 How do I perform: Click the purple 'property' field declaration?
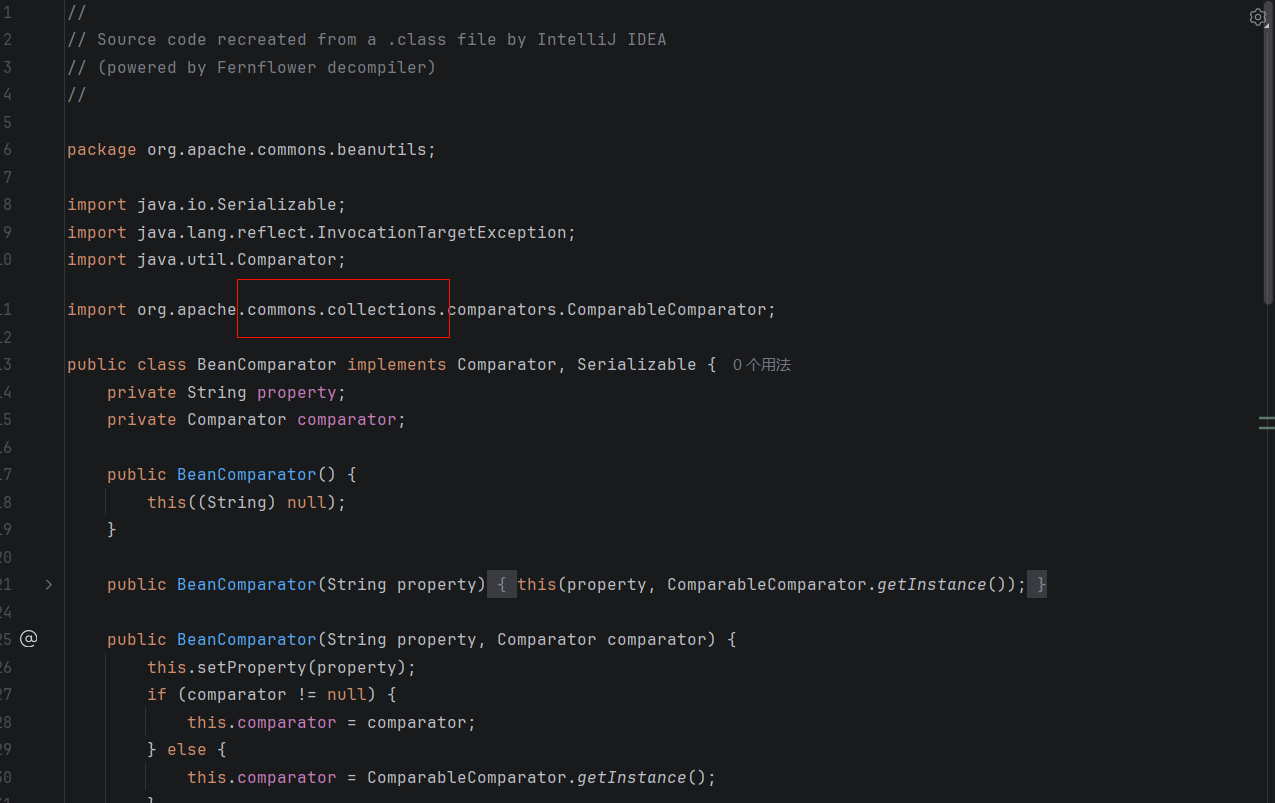[x=296, y=393]
